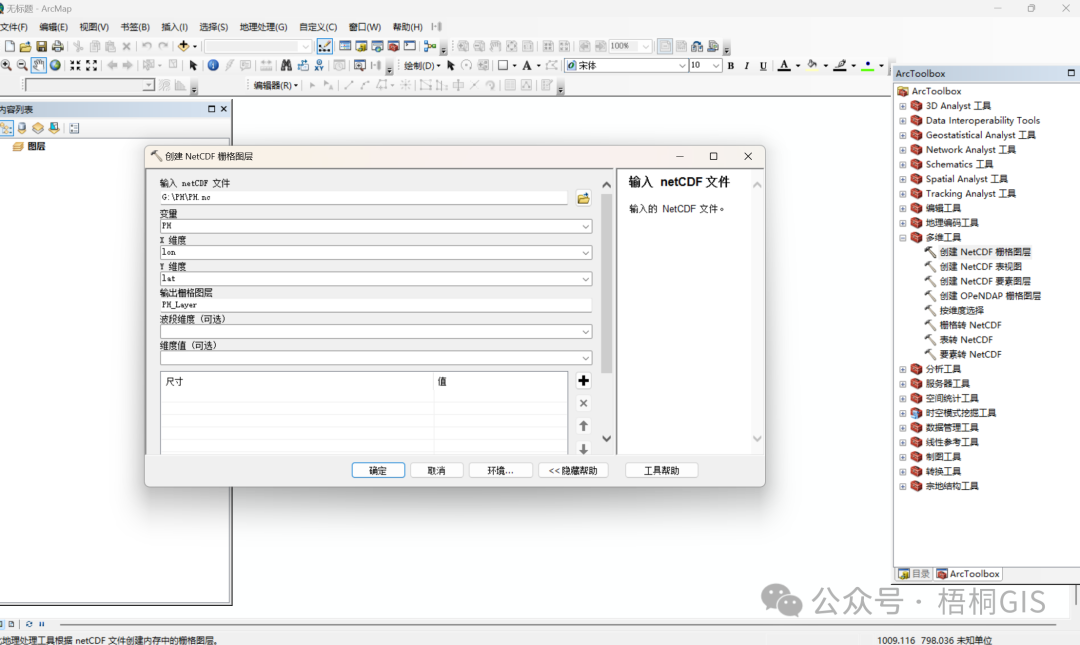
Task: Toggle Underline text formatting
Action: coord(763,65)
